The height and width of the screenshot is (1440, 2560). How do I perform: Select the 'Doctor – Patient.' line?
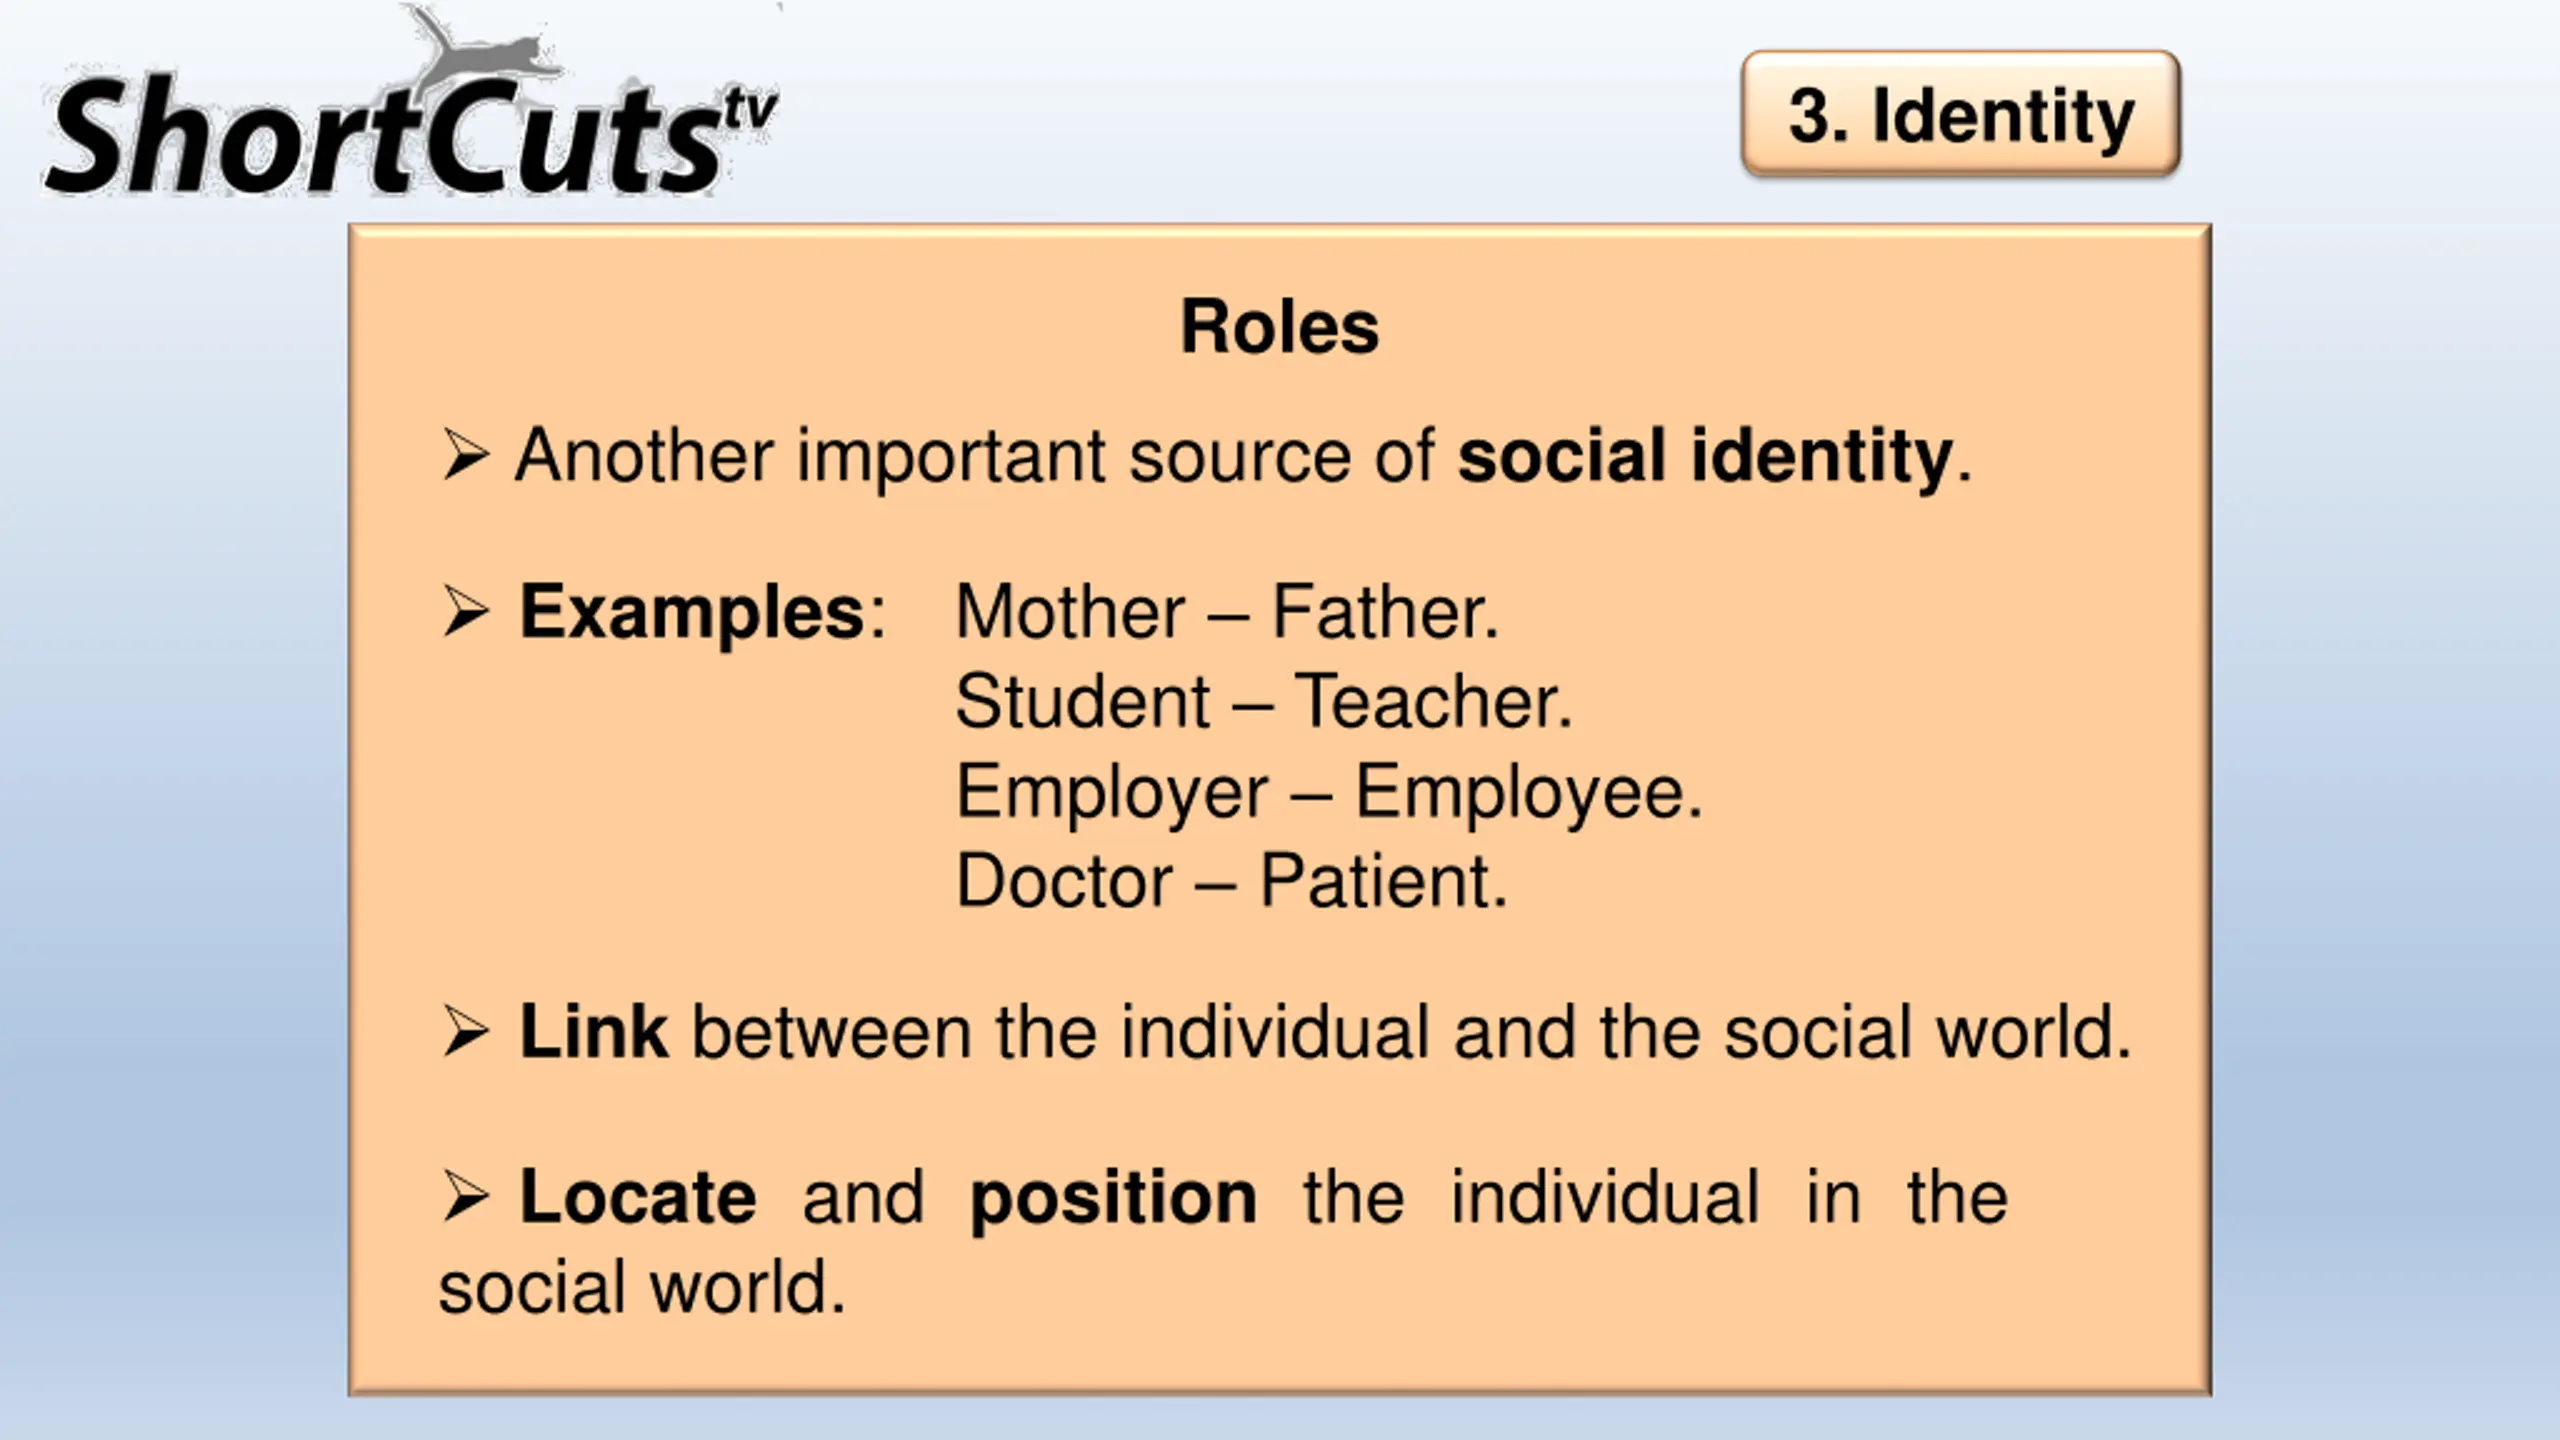(1231, 882)
